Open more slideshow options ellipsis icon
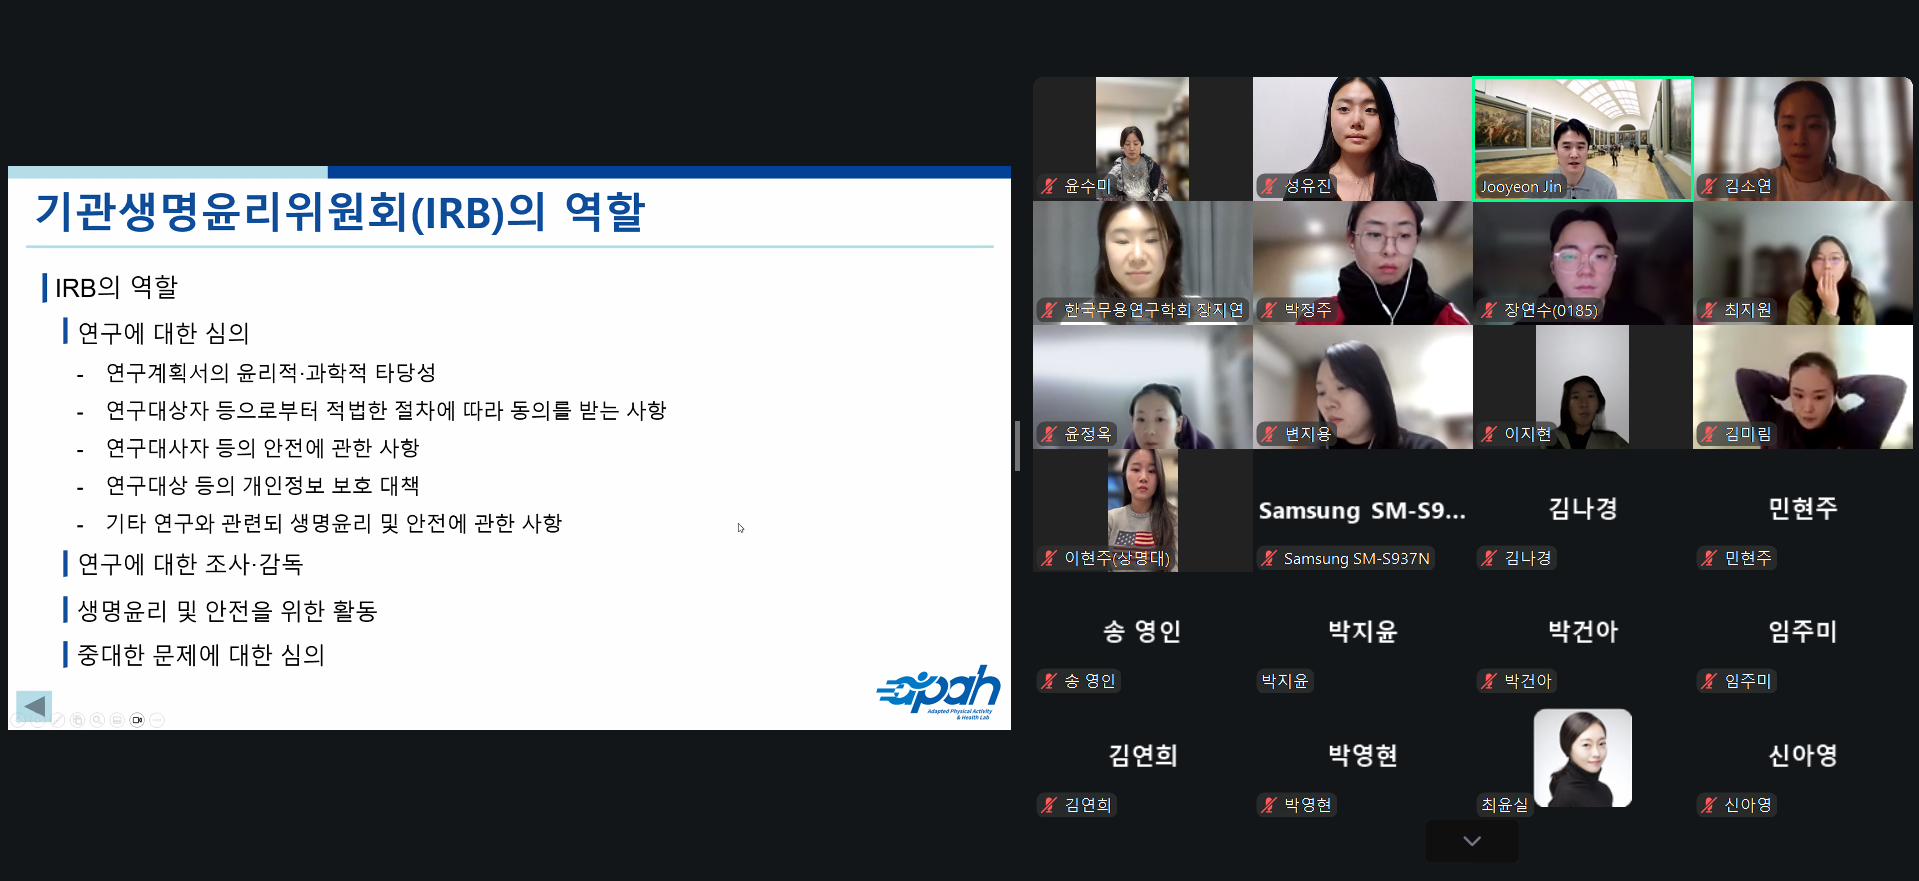The image size is (1919, 881). 157,720
